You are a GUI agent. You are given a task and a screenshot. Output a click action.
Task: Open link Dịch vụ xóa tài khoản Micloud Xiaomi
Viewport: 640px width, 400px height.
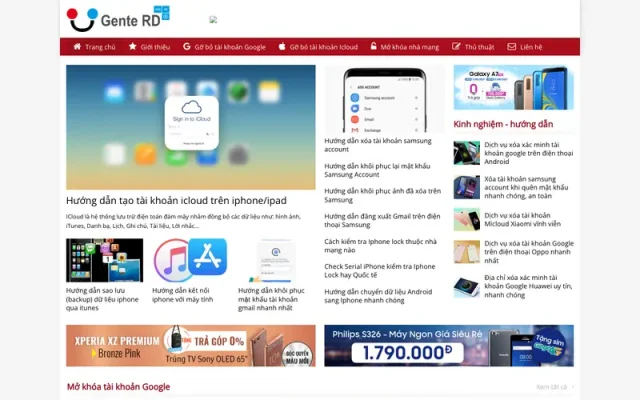click(523, 220)
